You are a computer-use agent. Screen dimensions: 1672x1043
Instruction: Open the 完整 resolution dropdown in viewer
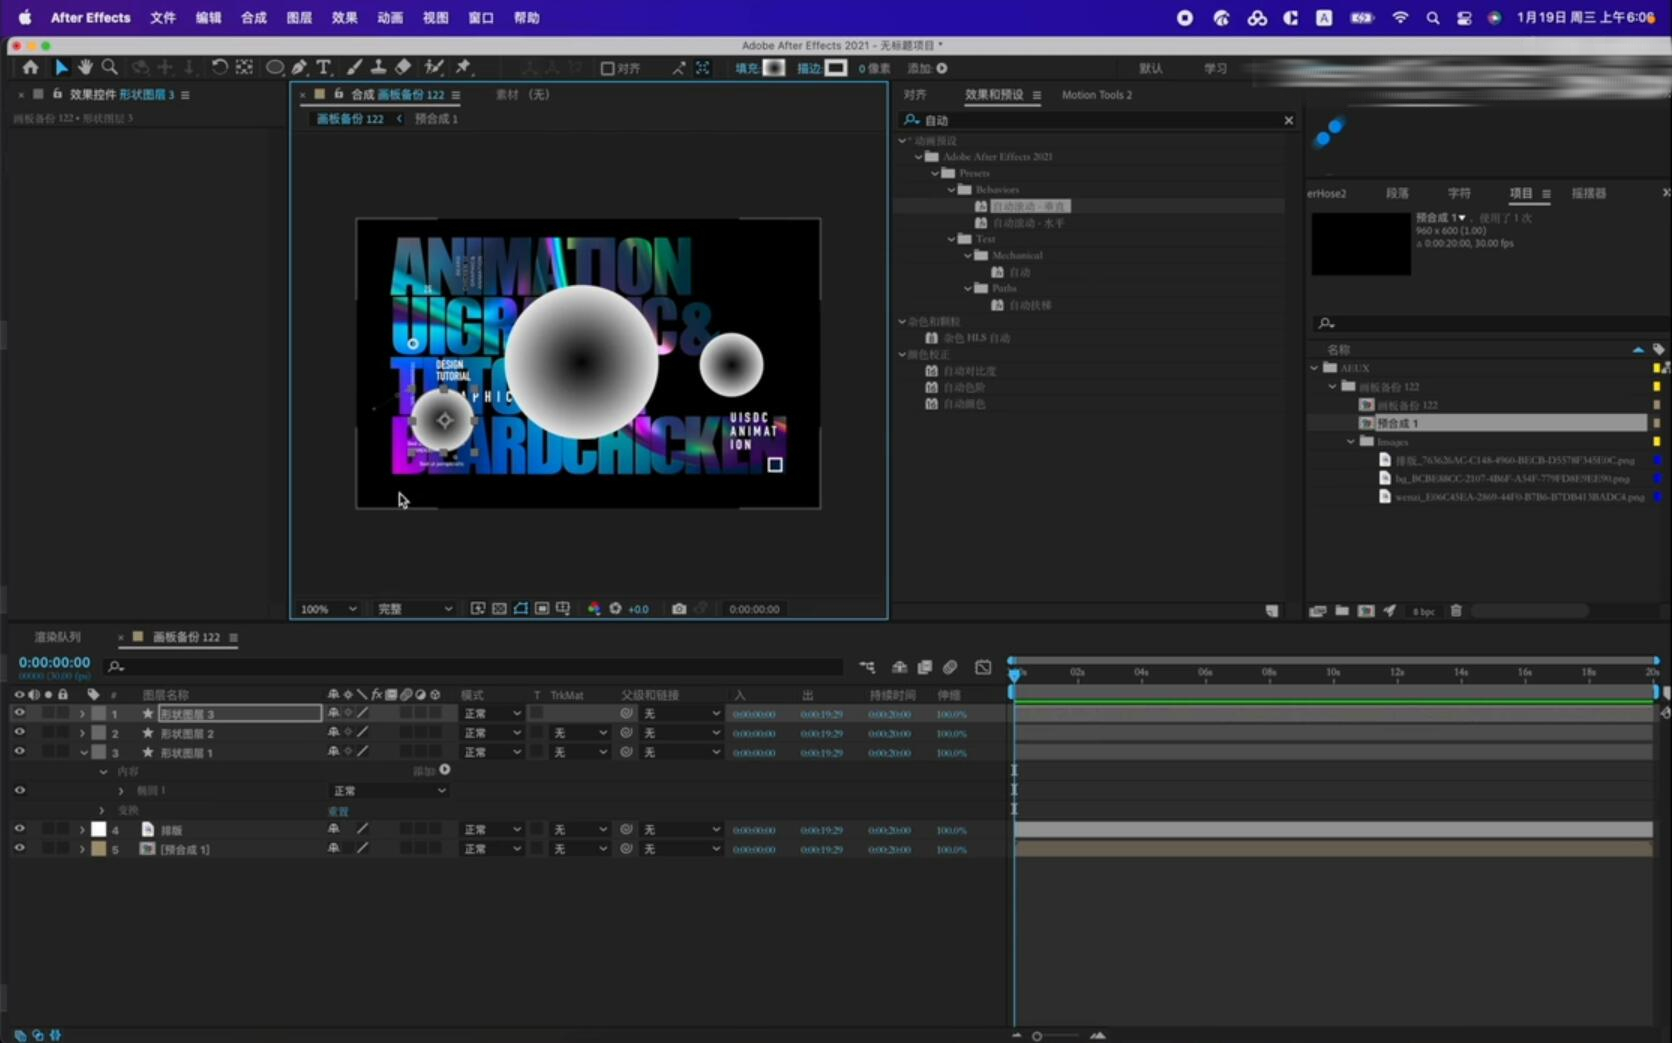pos(415,609)
